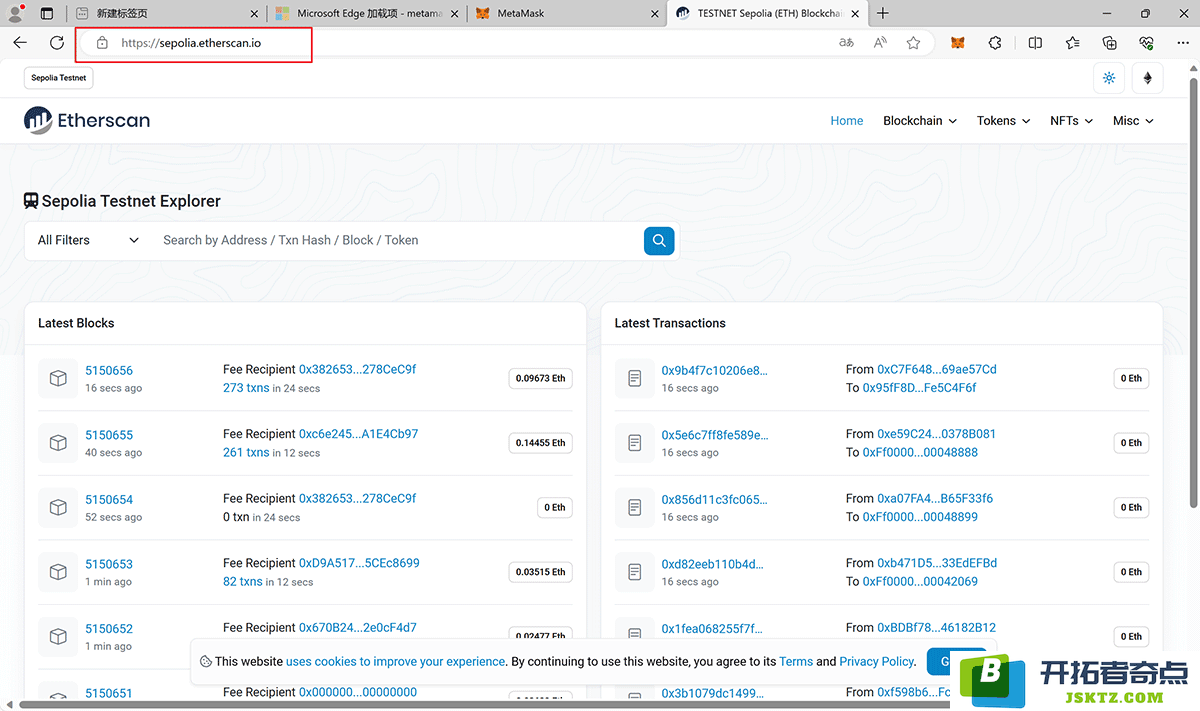1200x711 pixels.
Task: Focus the Search by Address / Txn Hash field
Action: (398, 240)
